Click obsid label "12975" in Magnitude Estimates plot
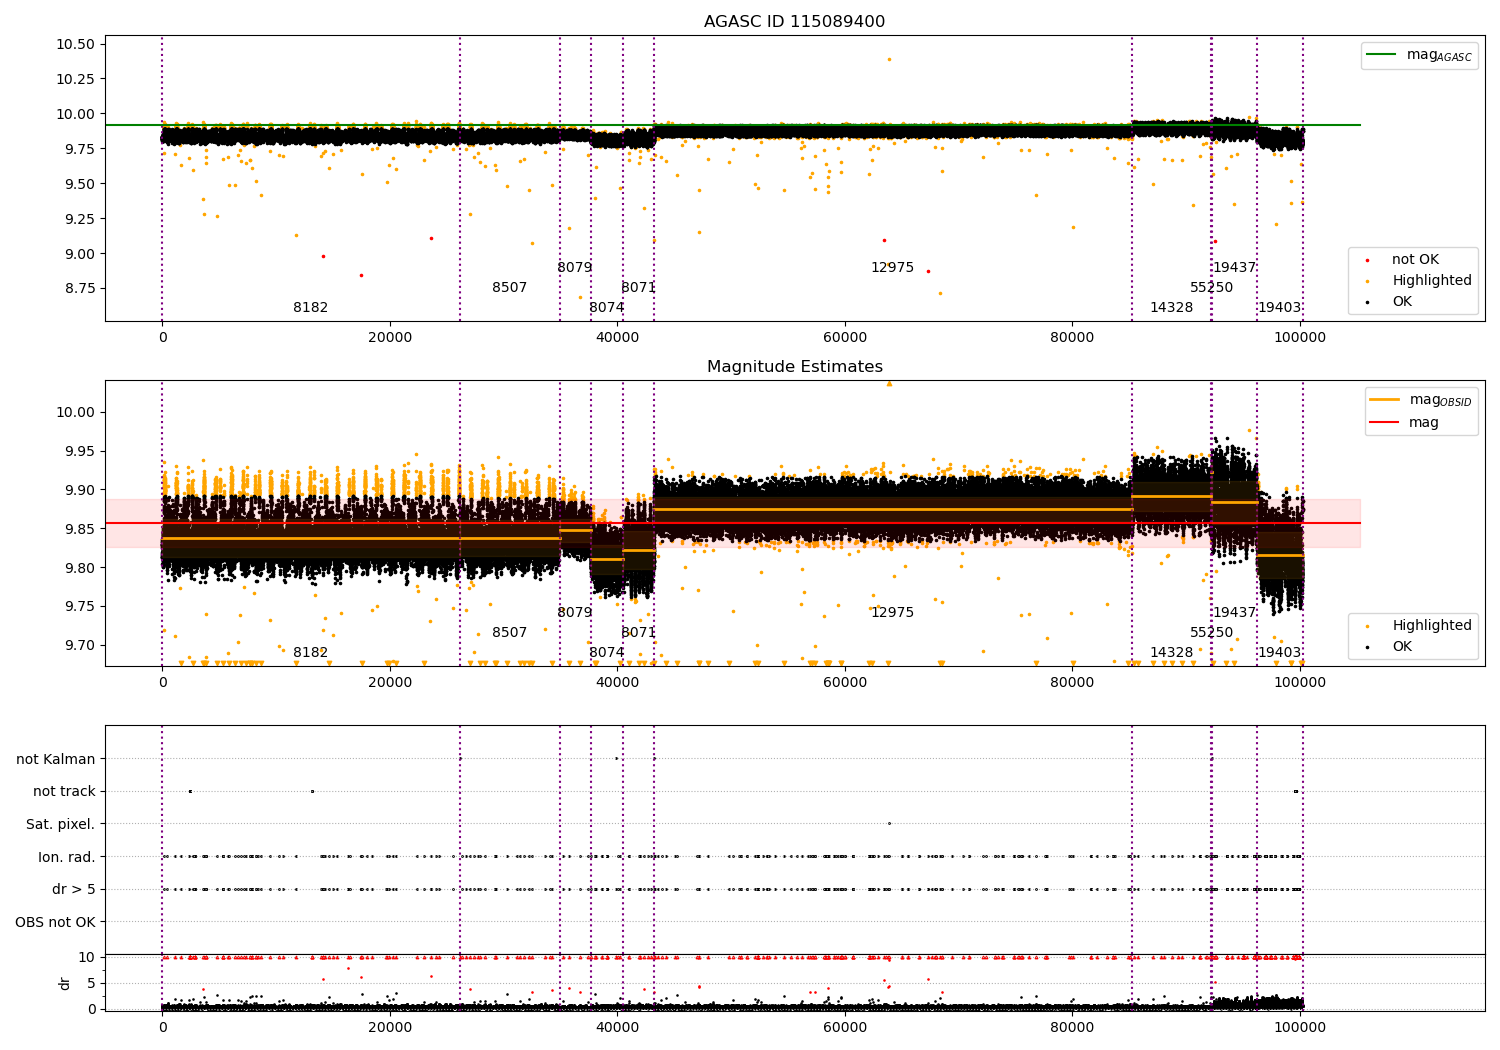Viewport: 1500px width, 1050px height. tap(892, 613)
